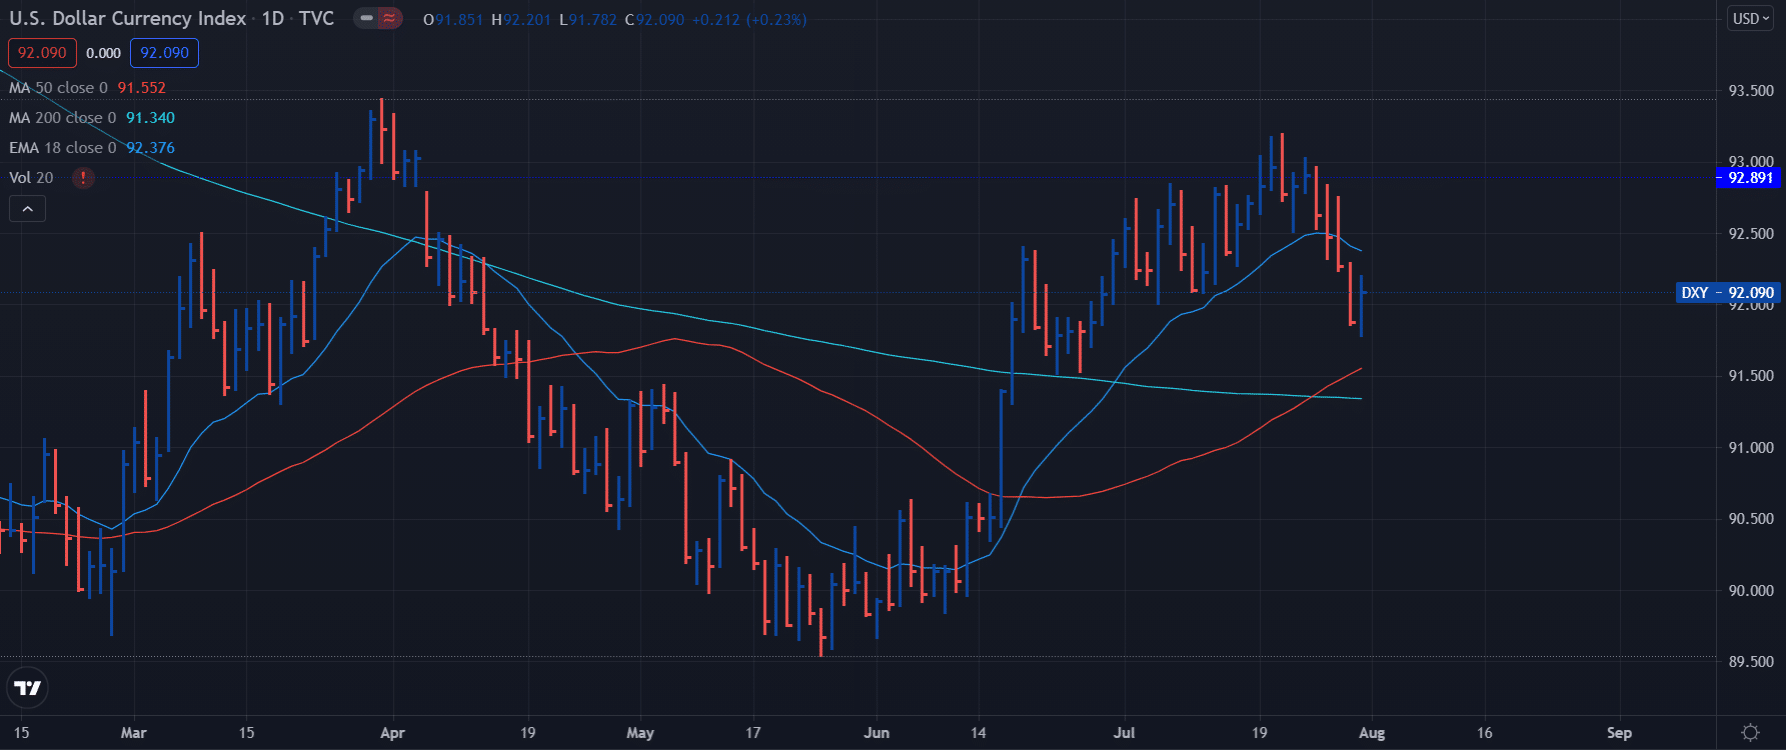
Task: Click the 17 date label on time axis
Action: [753, 733]
